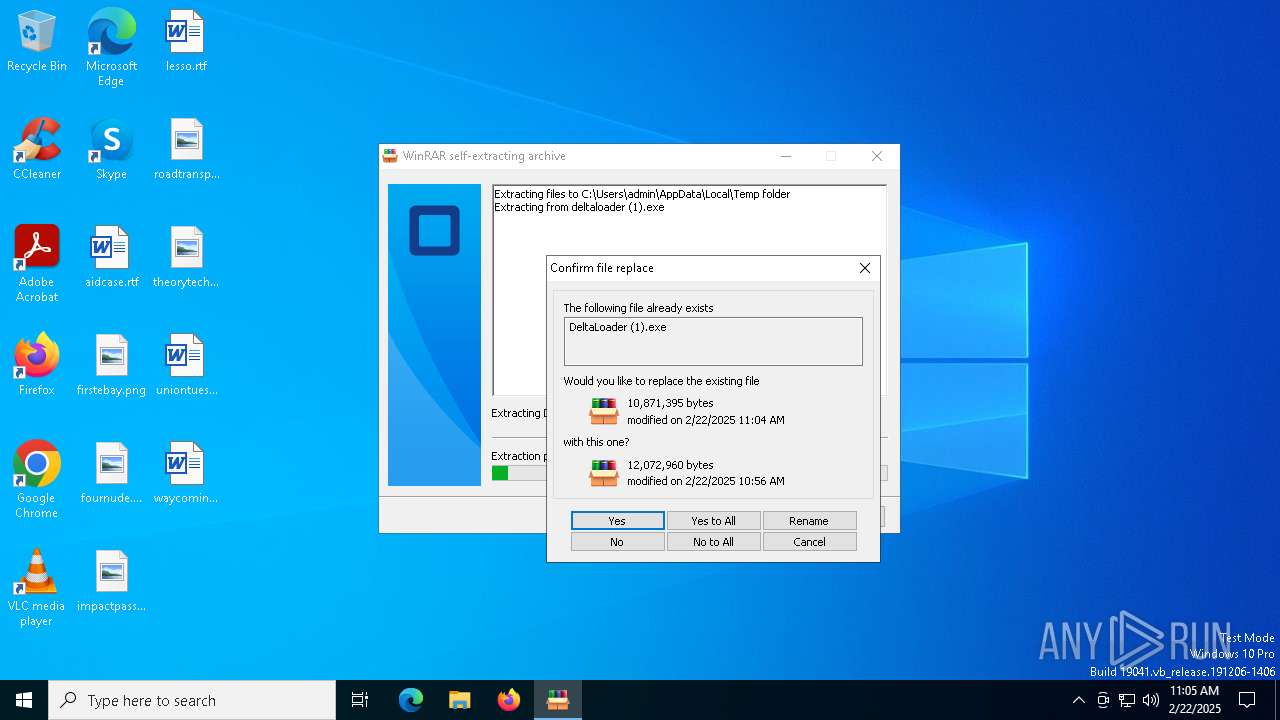This screenshot has width=1280, height=720.
Task: Select the aidcase.rtf document icon
Action: tap(111, 258)
